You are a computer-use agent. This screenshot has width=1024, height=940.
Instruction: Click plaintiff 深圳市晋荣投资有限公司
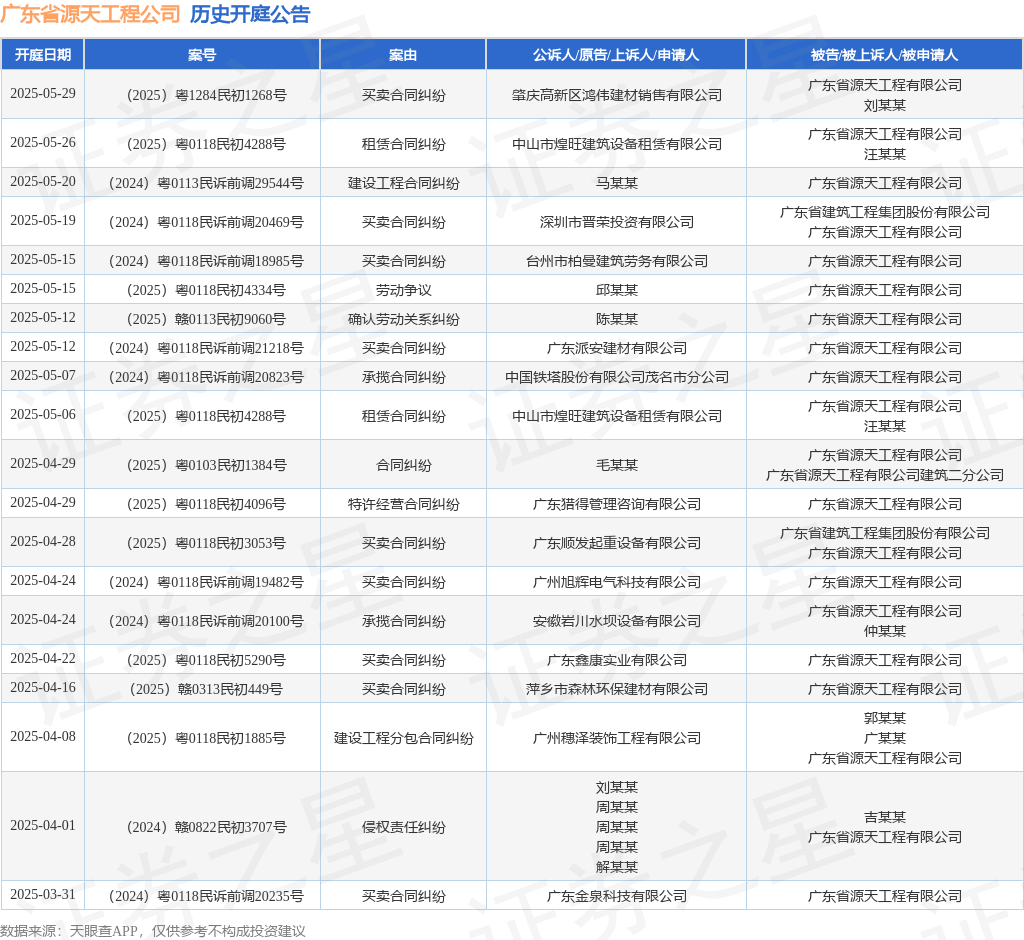[616, 223]
